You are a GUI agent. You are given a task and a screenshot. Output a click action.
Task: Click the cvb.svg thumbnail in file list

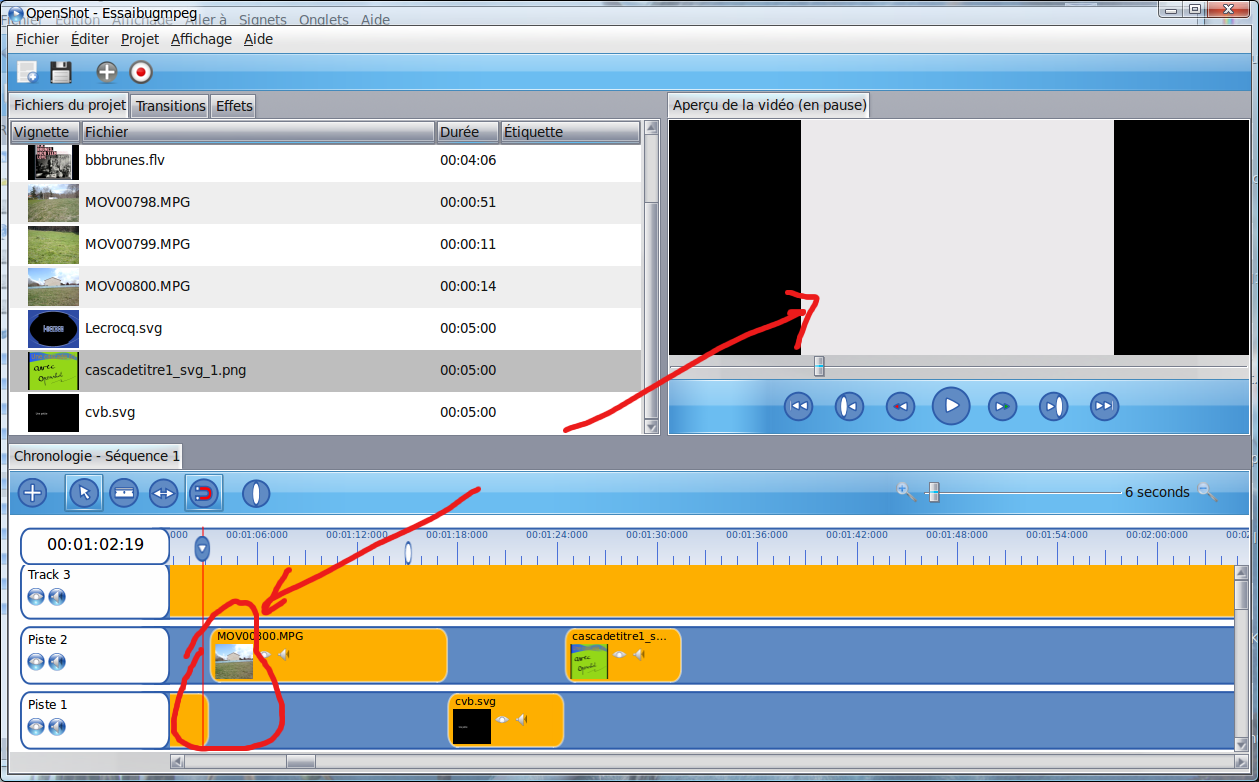(53, 412)
